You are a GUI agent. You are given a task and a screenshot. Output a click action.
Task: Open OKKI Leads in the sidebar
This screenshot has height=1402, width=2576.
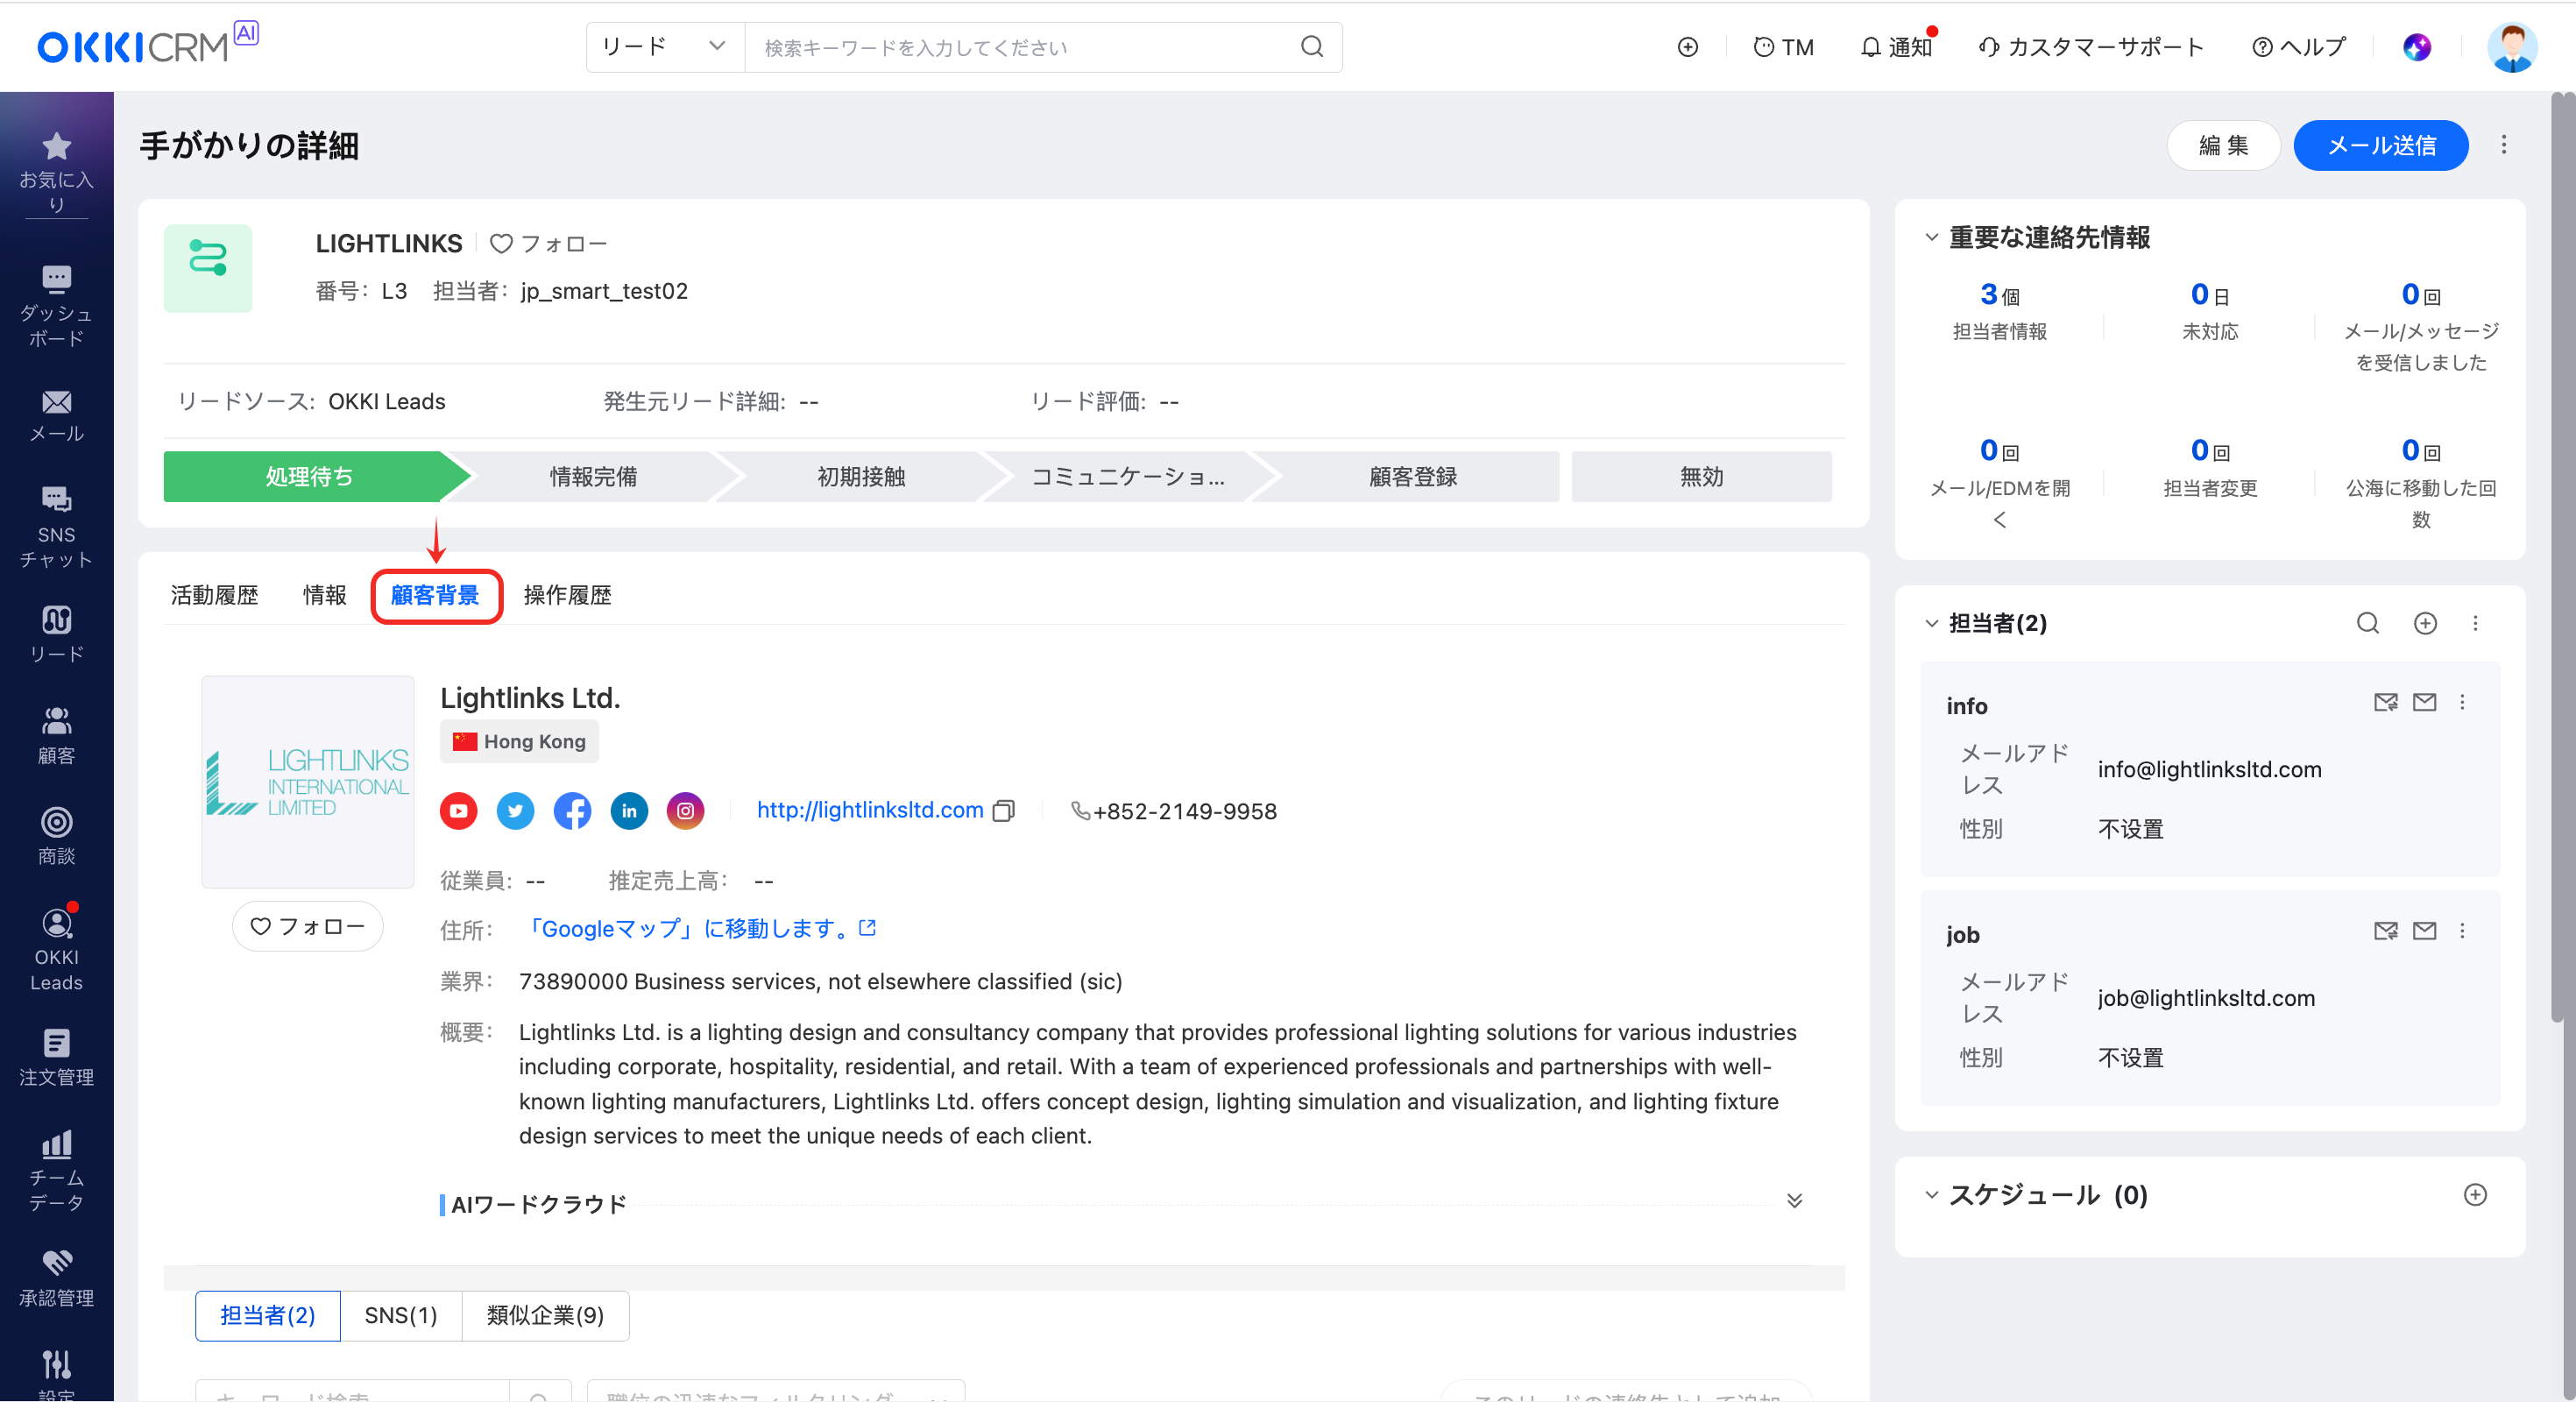(56, 949)
